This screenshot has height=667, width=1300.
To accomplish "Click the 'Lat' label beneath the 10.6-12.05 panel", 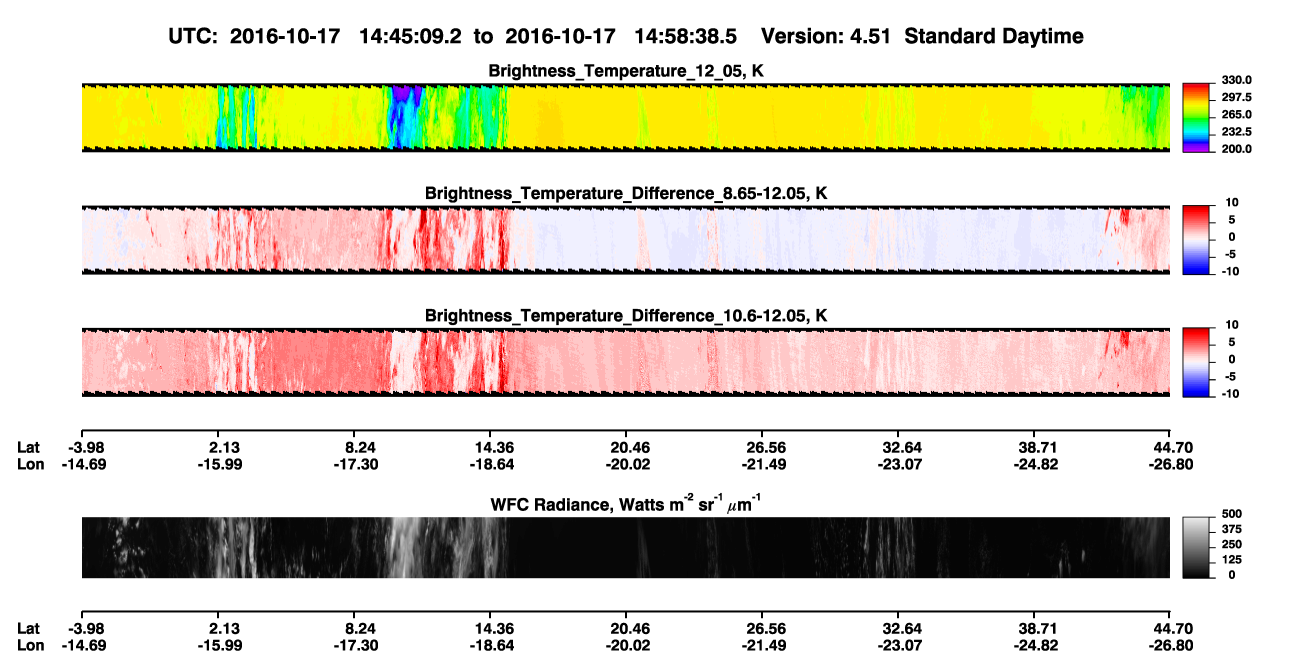I will point(29,447).
